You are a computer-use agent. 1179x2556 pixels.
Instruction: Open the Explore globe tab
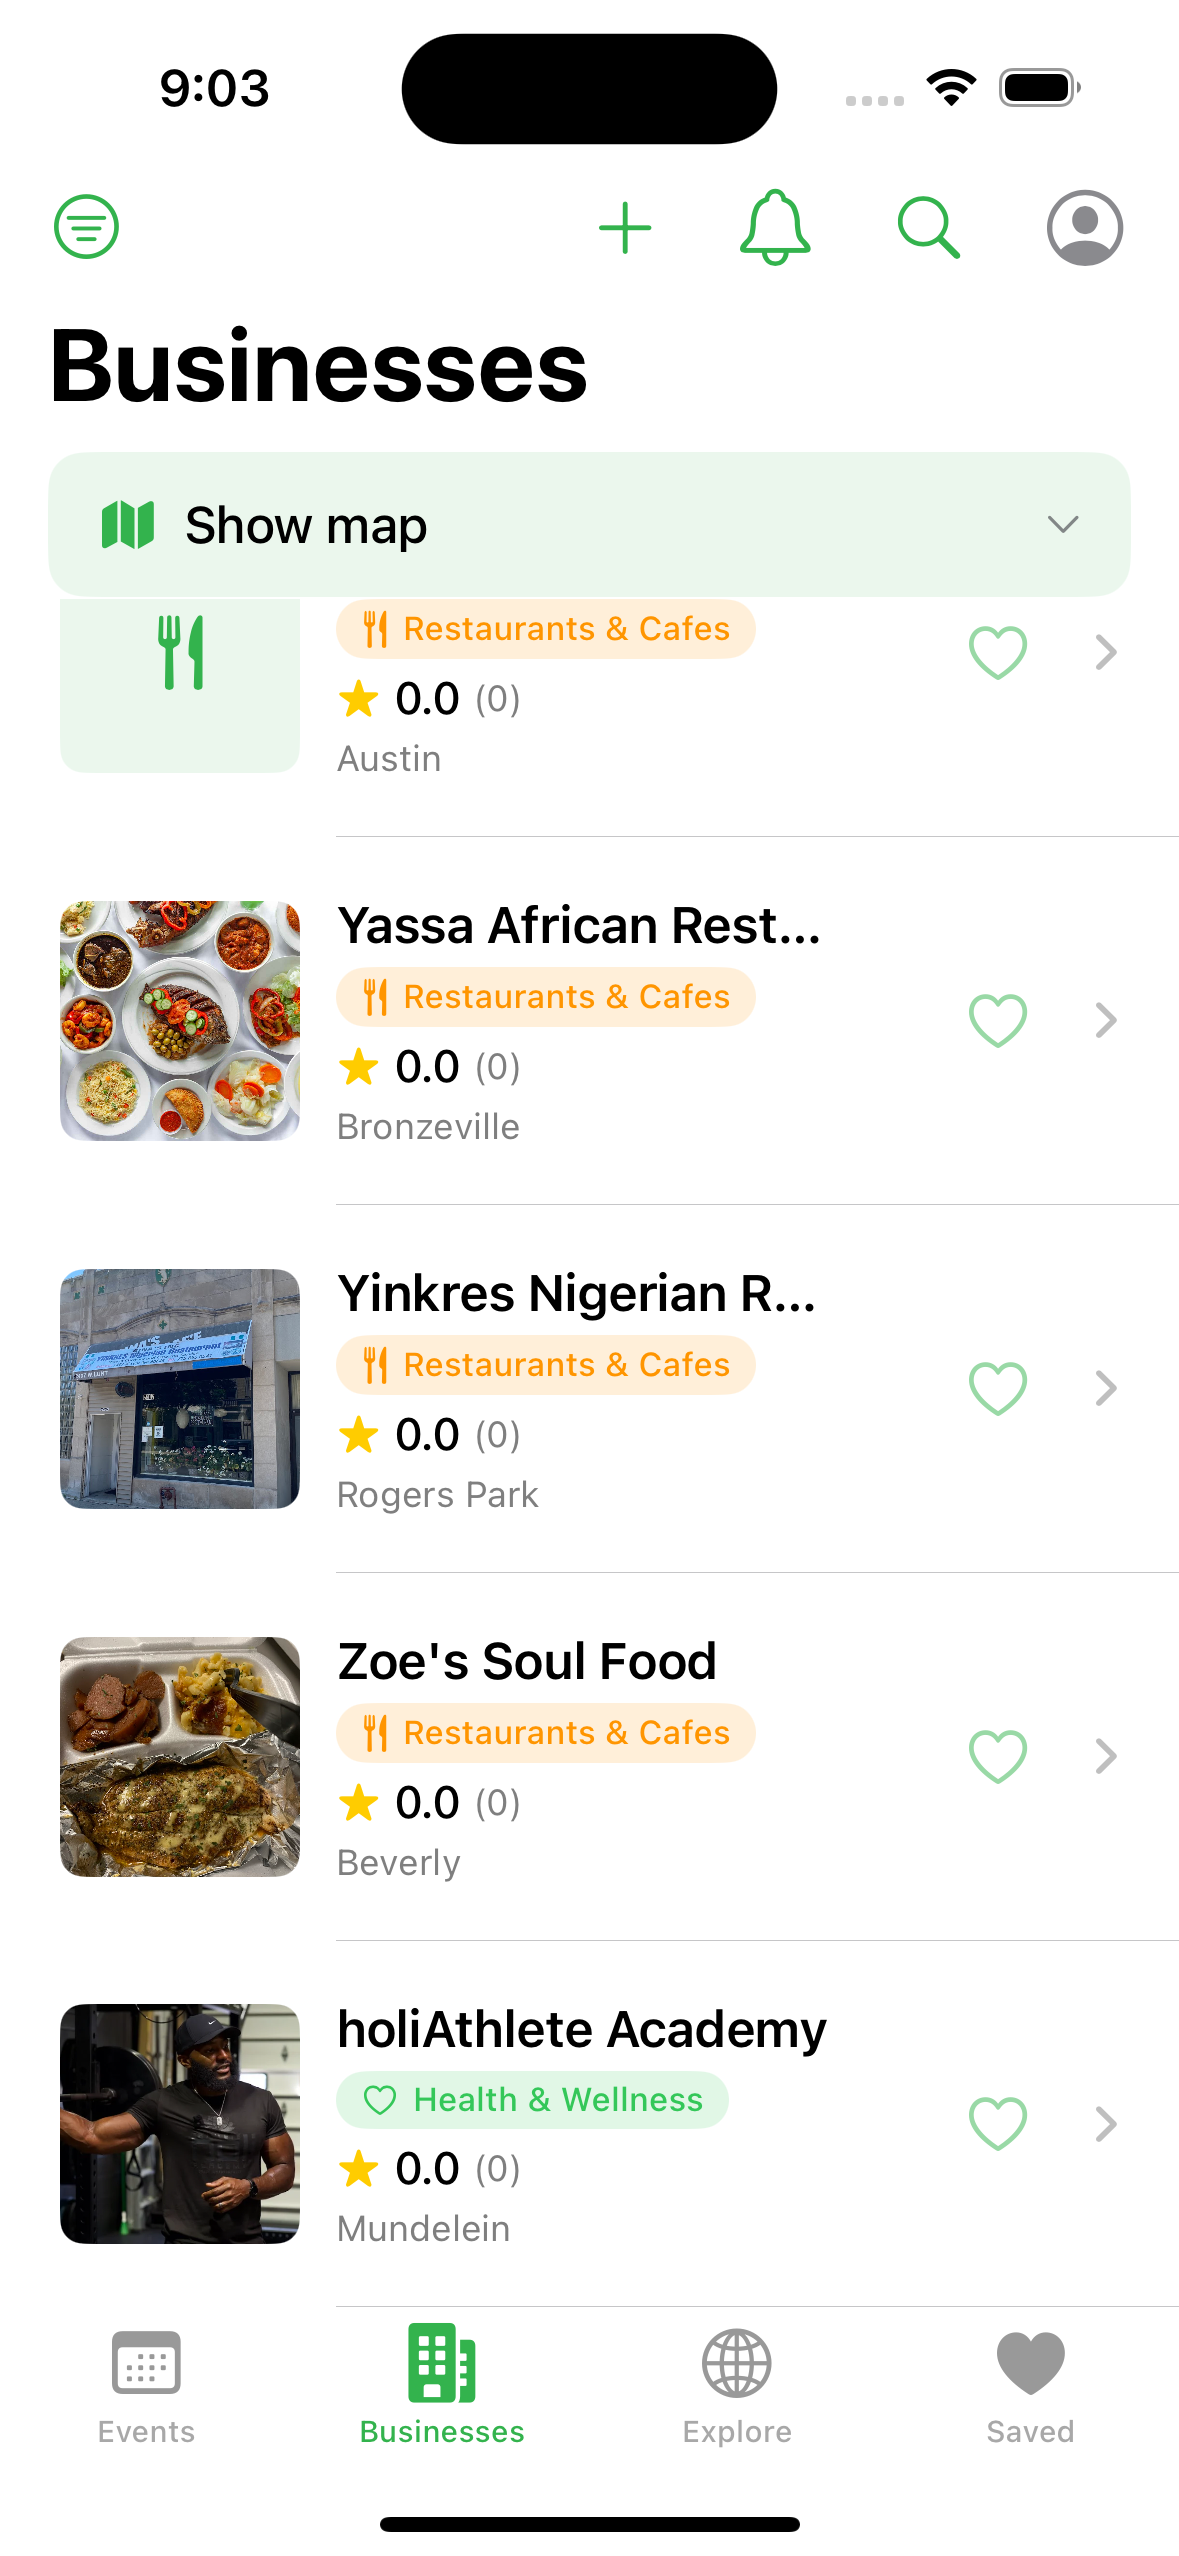coord(737,2385)
